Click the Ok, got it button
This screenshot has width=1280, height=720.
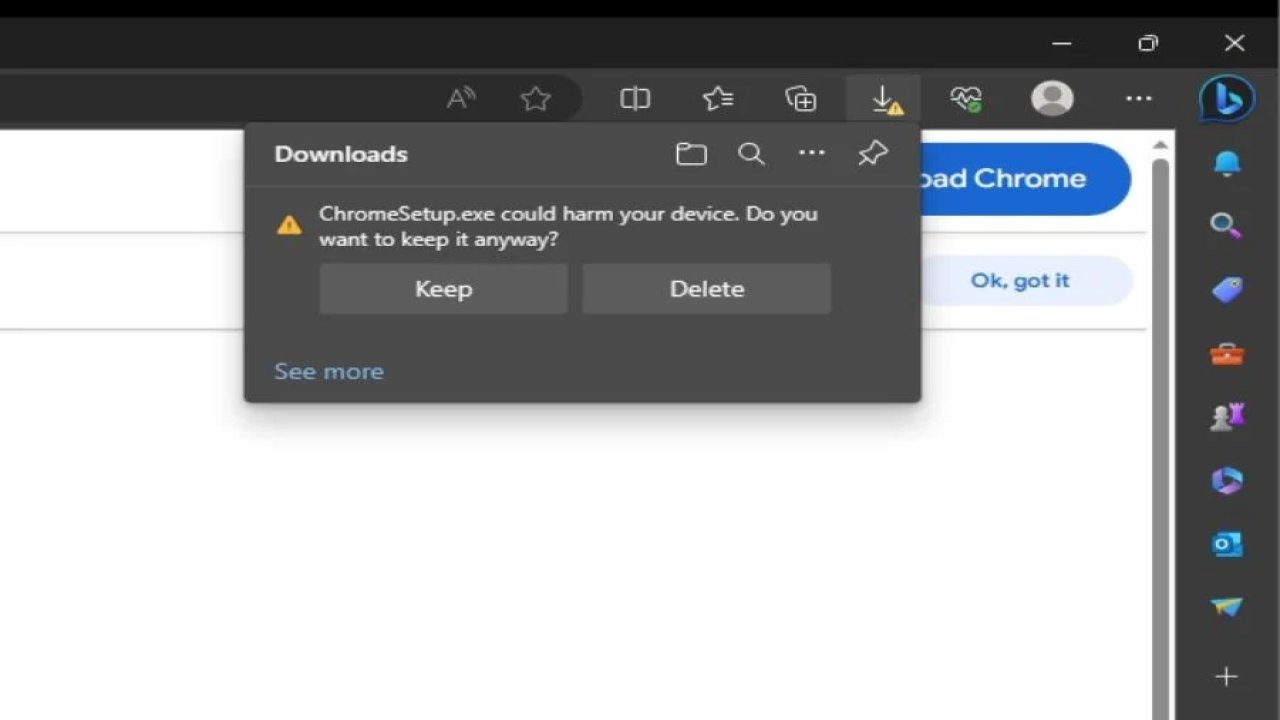1020,281
